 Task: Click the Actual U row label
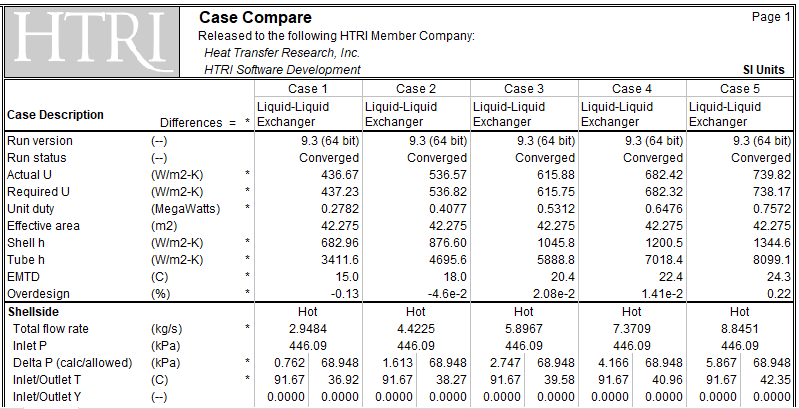(29, 175)
